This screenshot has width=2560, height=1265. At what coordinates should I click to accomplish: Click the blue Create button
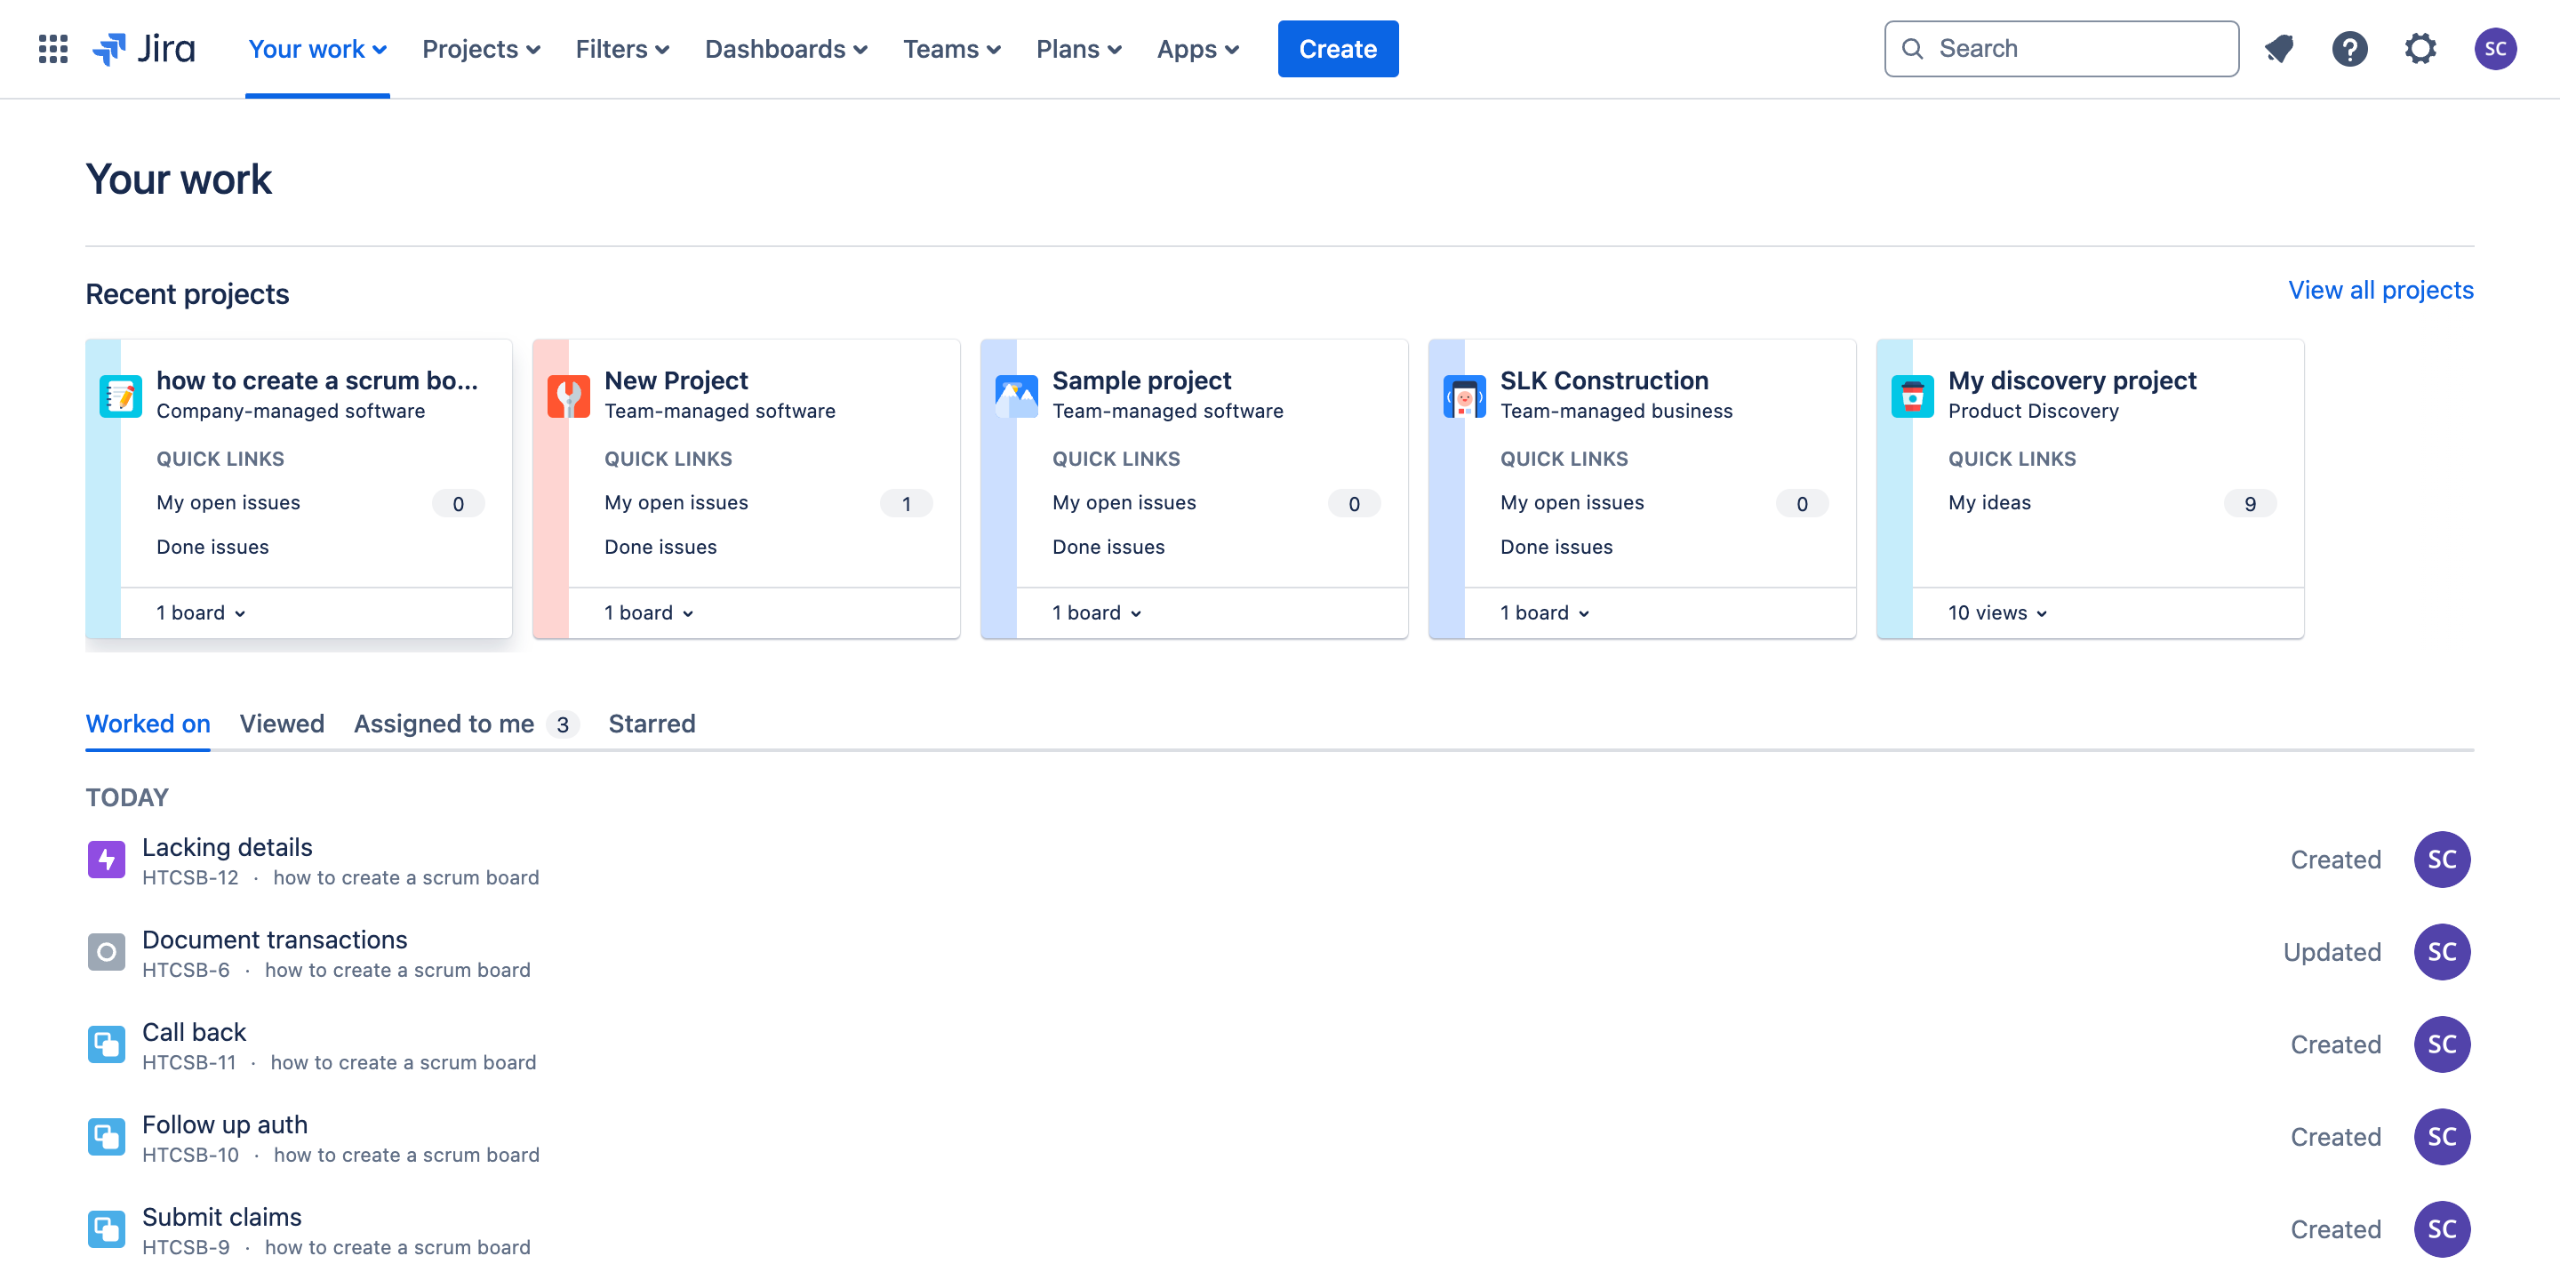click(1337, 48)
